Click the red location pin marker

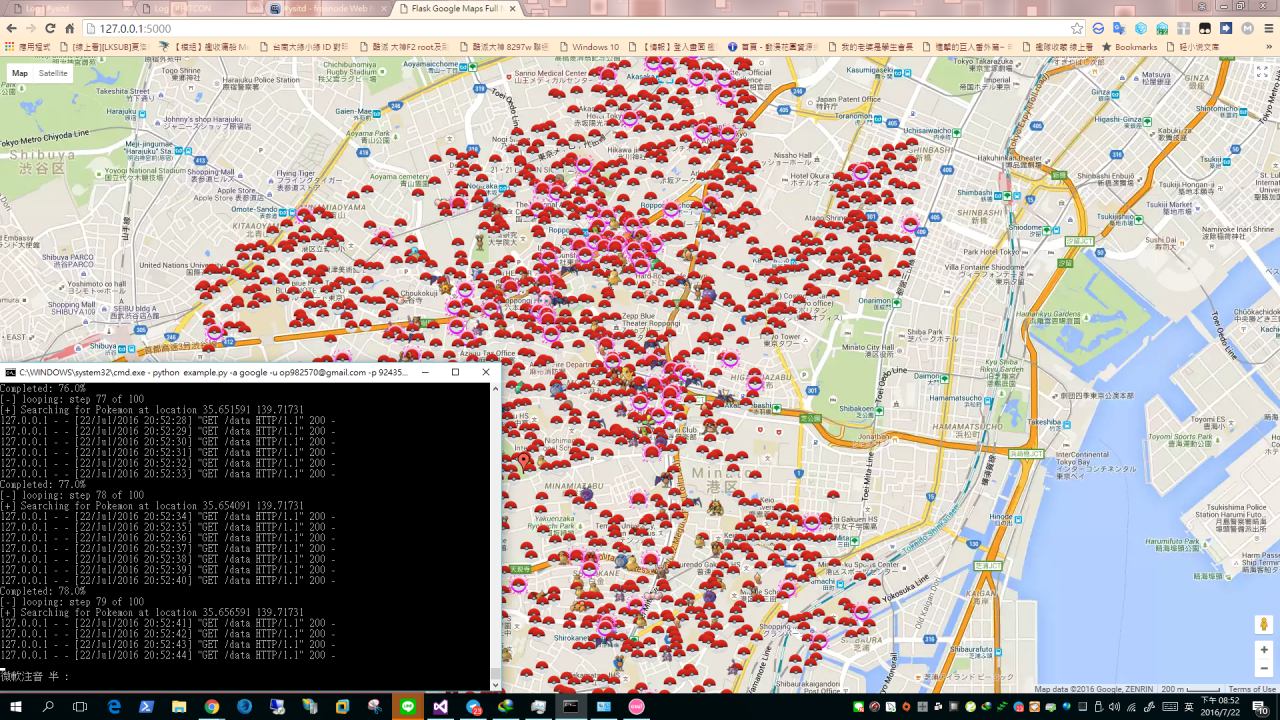[524, 461]
